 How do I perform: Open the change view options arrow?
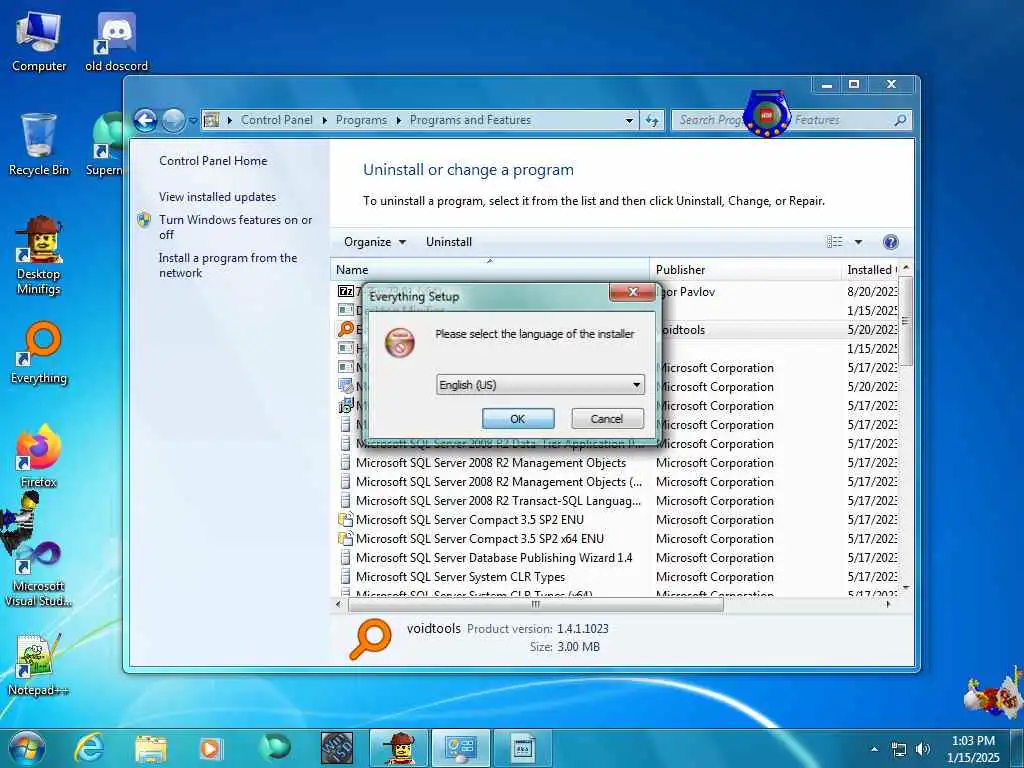858,242
